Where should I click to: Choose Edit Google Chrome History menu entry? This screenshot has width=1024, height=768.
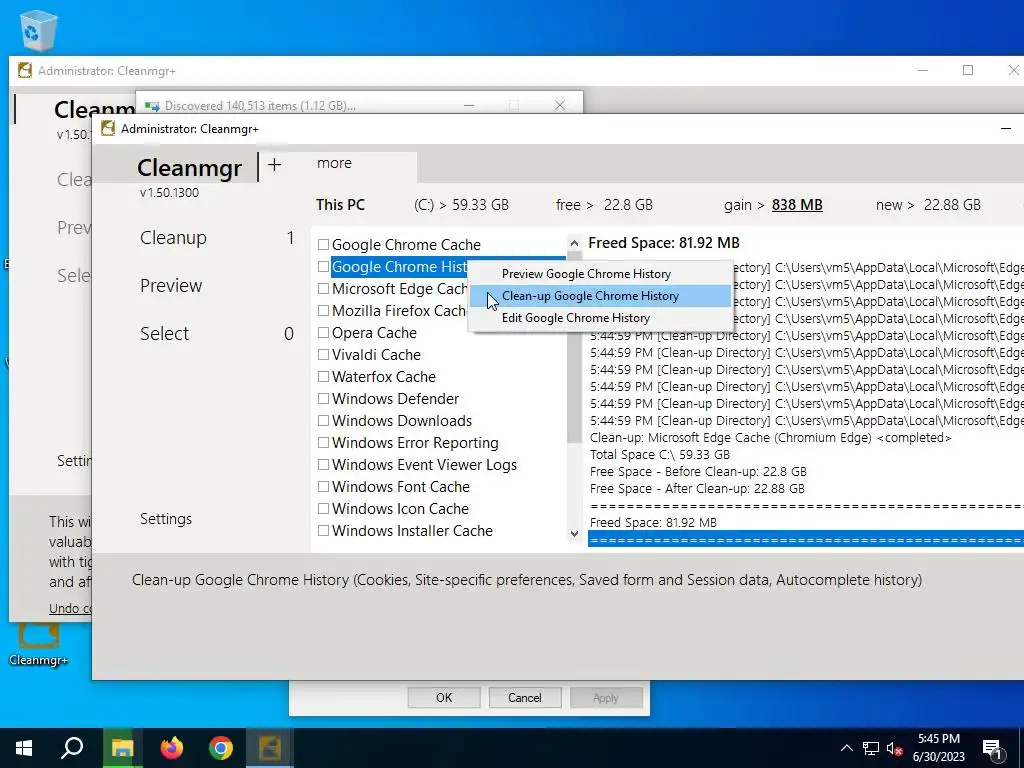click(x=600, y=318)
